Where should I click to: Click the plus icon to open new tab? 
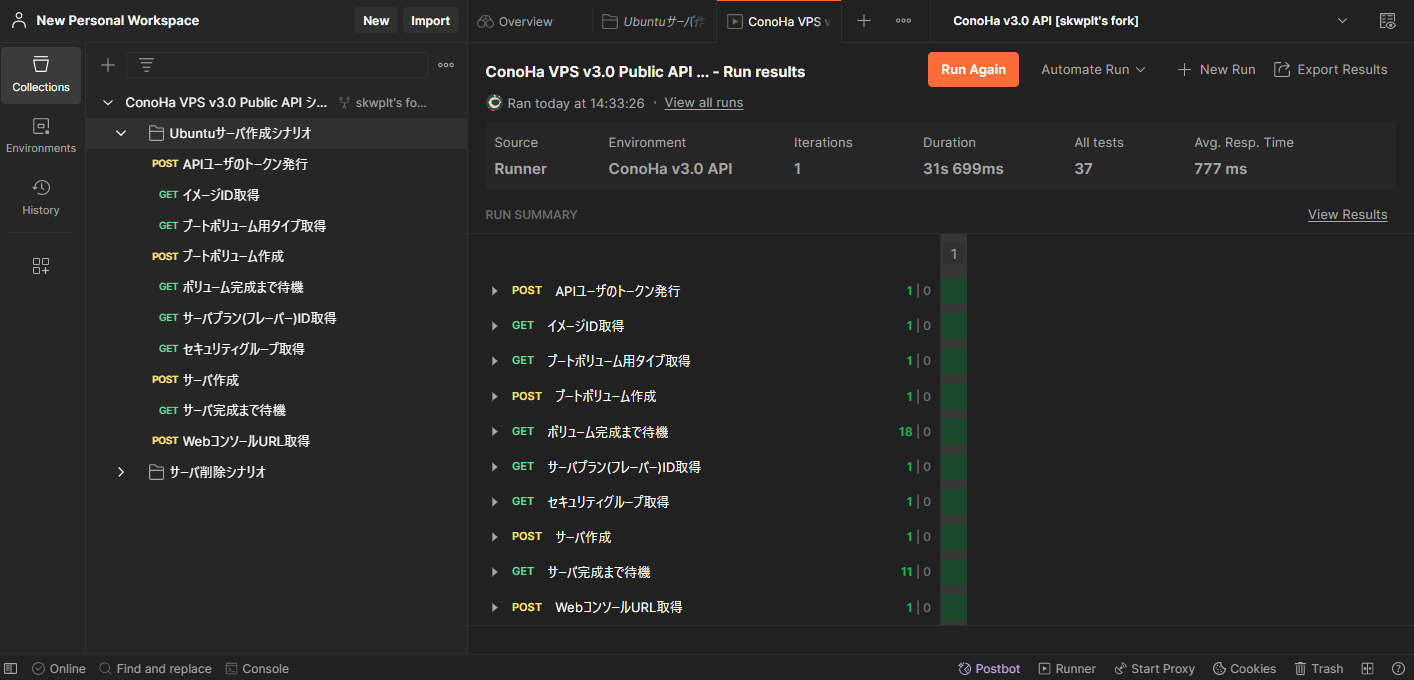(x=864, y=21)
